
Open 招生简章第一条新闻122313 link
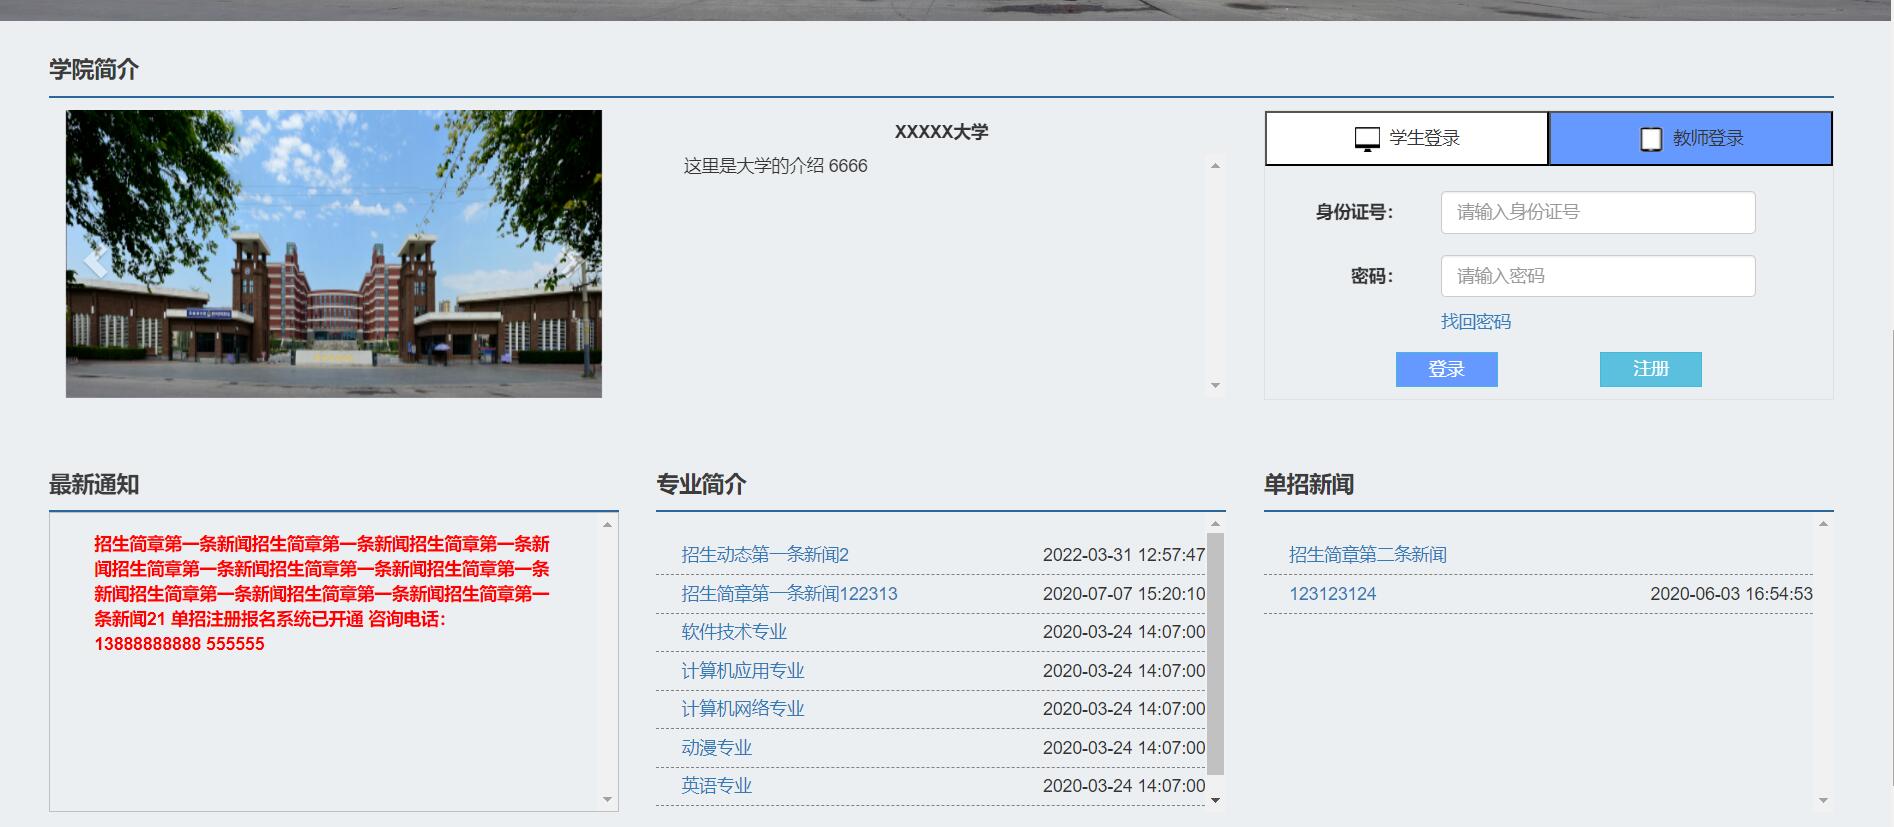click(789, 594)
